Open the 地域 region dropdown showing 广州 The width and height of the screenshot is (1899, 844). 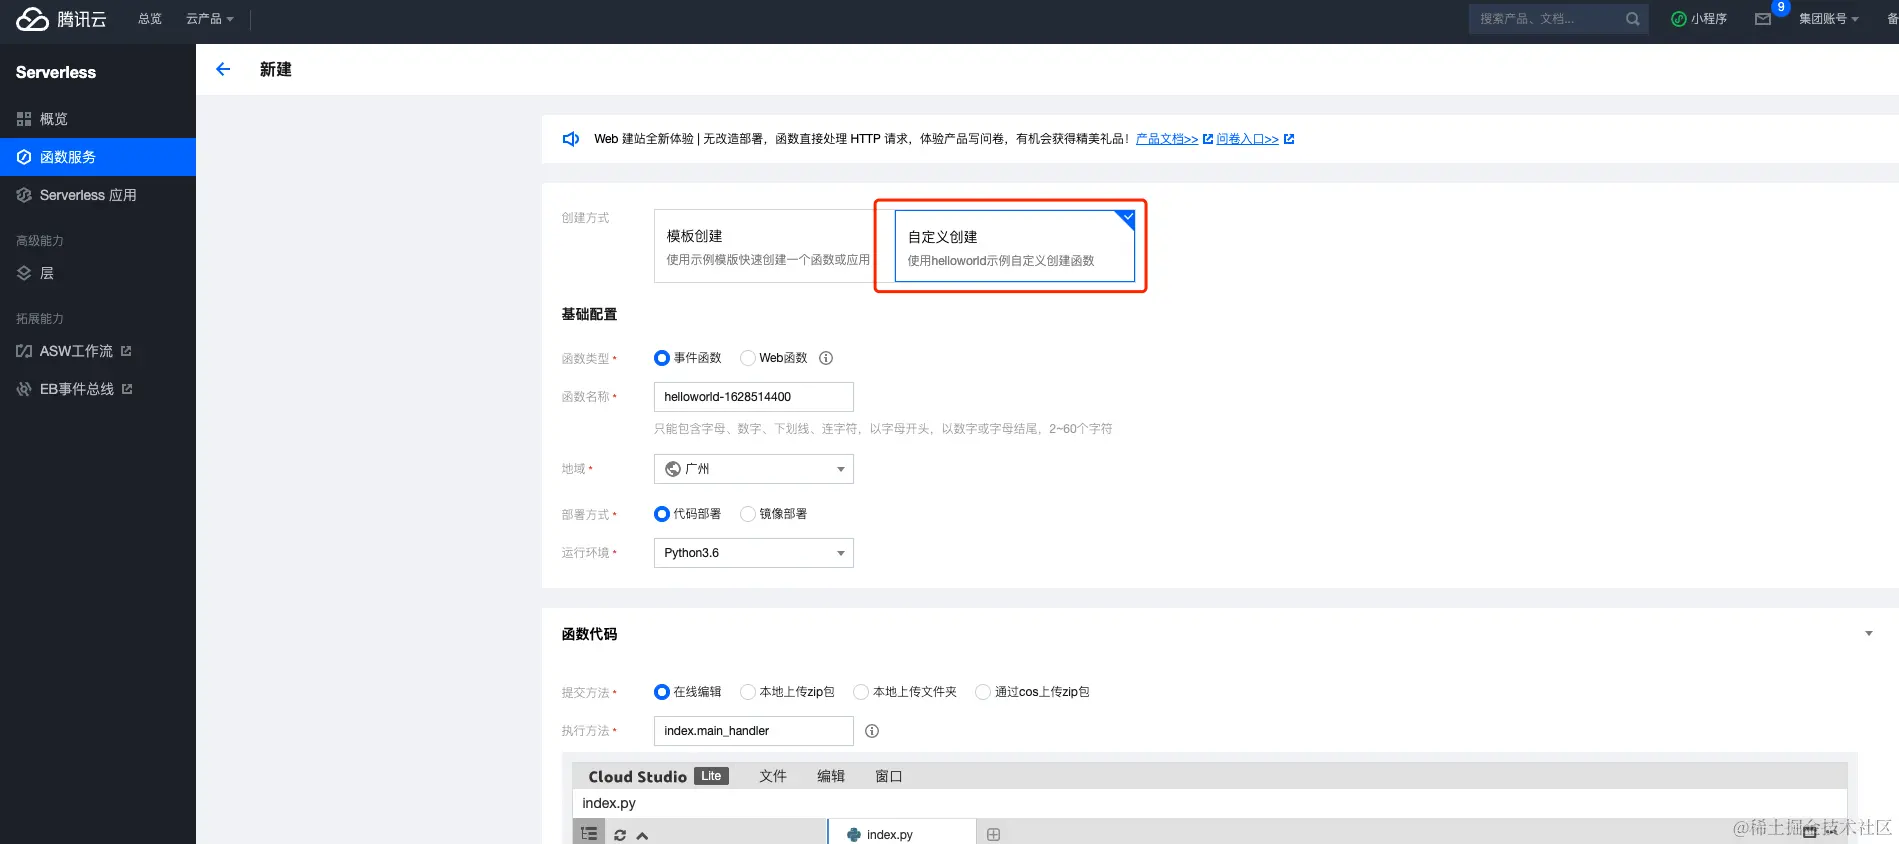point(754,469)
